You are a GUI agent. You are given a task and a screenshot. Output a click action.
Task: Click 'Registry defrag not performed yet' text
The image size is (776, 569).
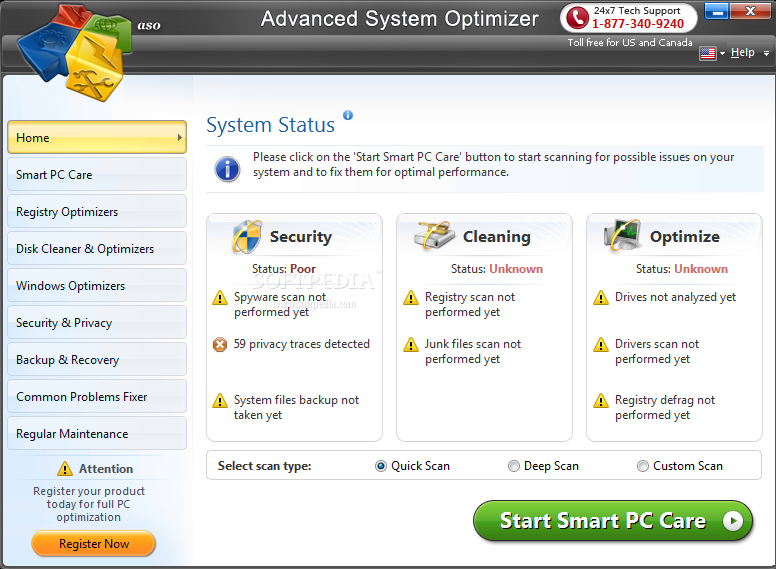pos(665,407)
